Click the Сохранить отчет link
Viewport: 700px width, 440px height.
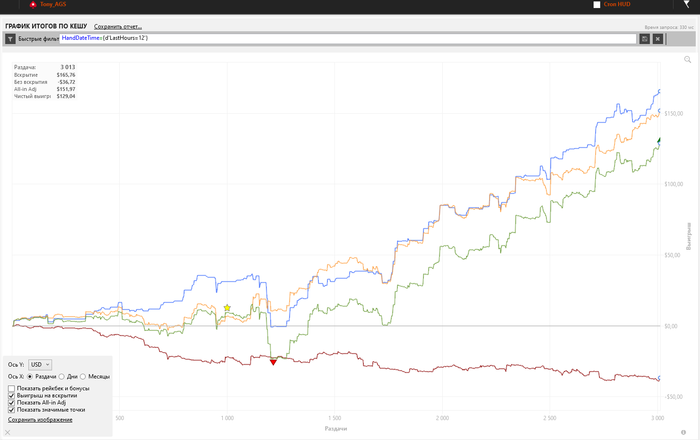coord(118,27)
